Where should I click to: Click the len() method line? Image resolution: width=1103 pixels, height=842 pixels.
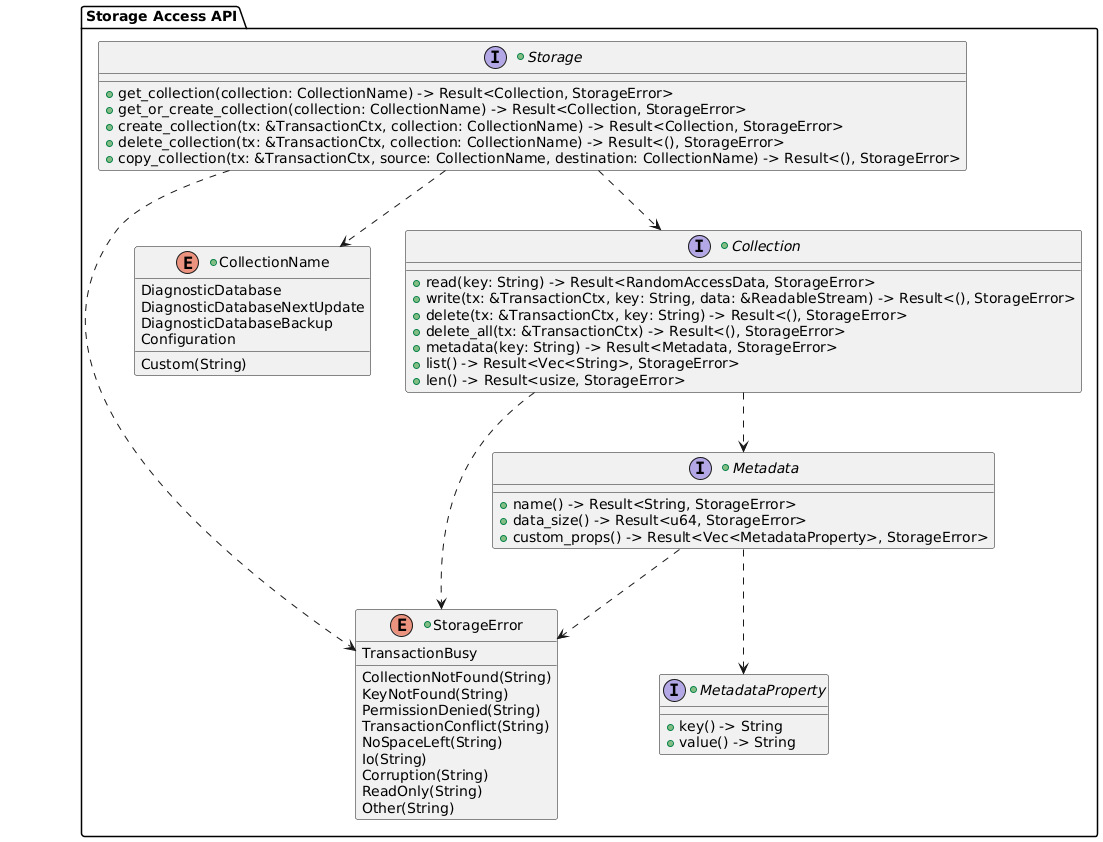pos(555,381)
